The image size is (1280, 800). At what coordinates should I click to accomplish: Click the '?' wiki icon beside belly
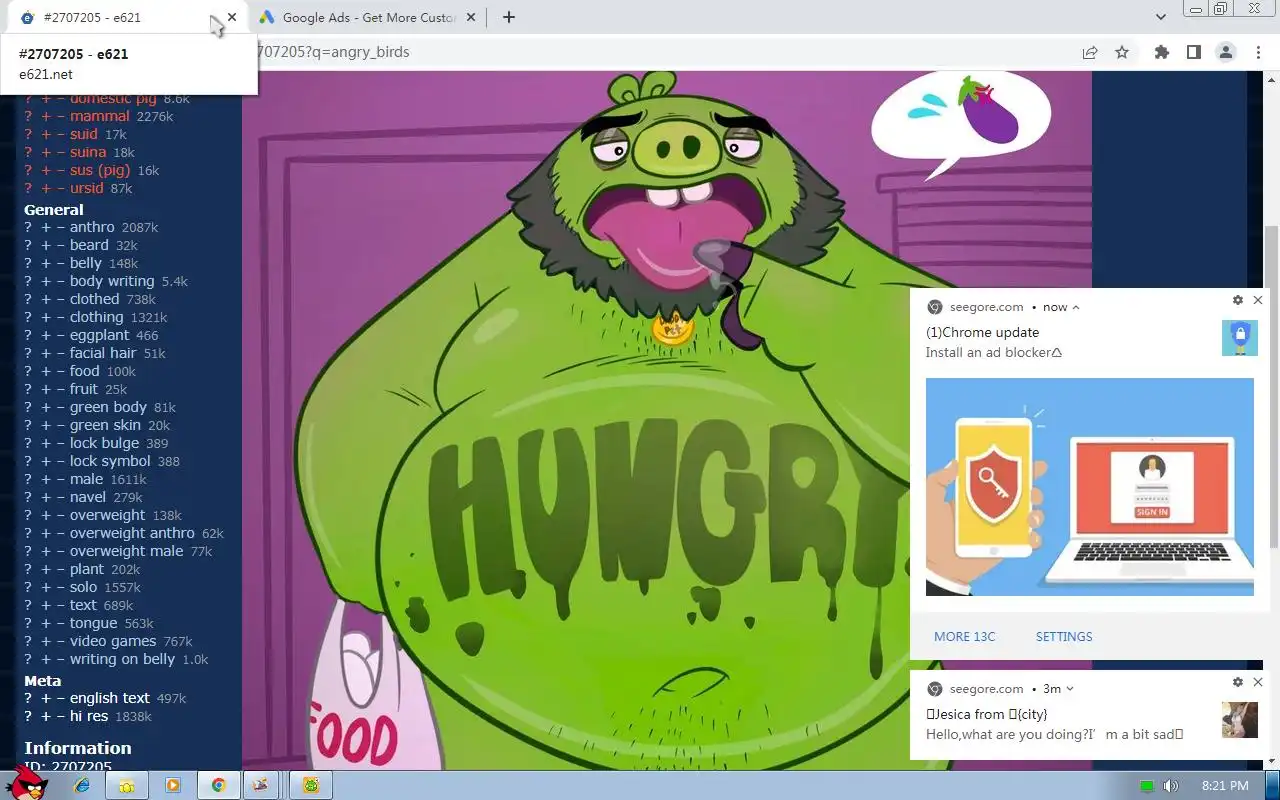(28, 263)
